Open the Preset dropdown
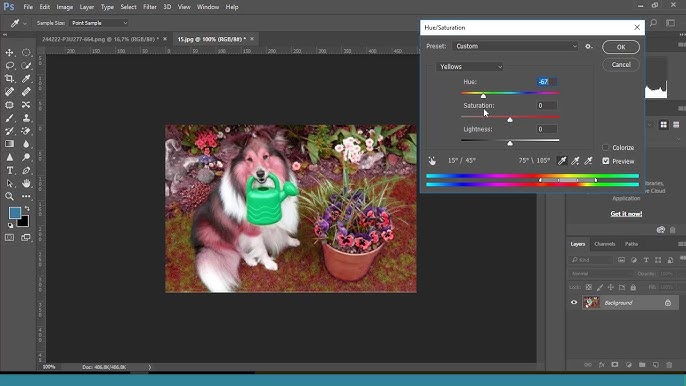 click(x=515, y=46)
